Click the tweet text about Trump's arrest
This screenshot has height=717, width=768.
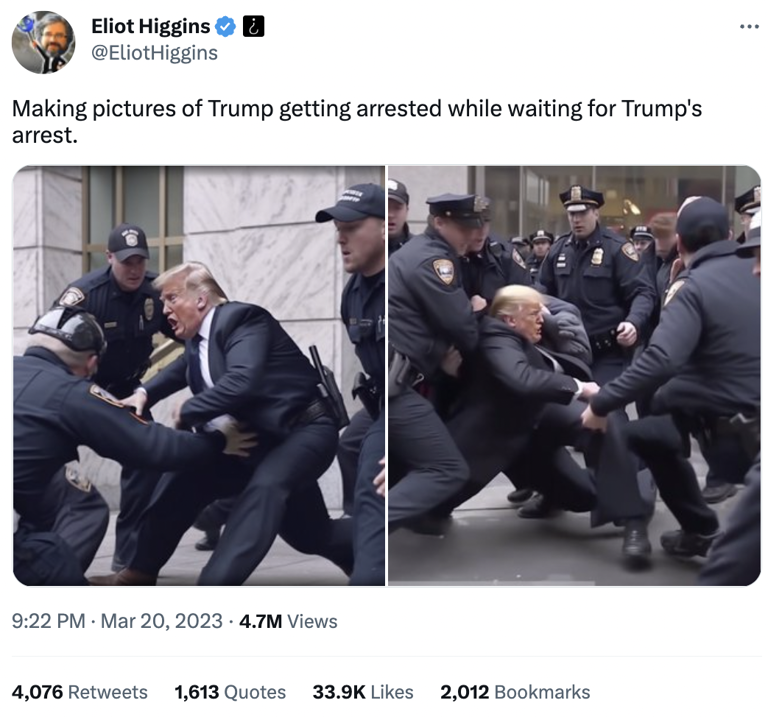(357, 122)
